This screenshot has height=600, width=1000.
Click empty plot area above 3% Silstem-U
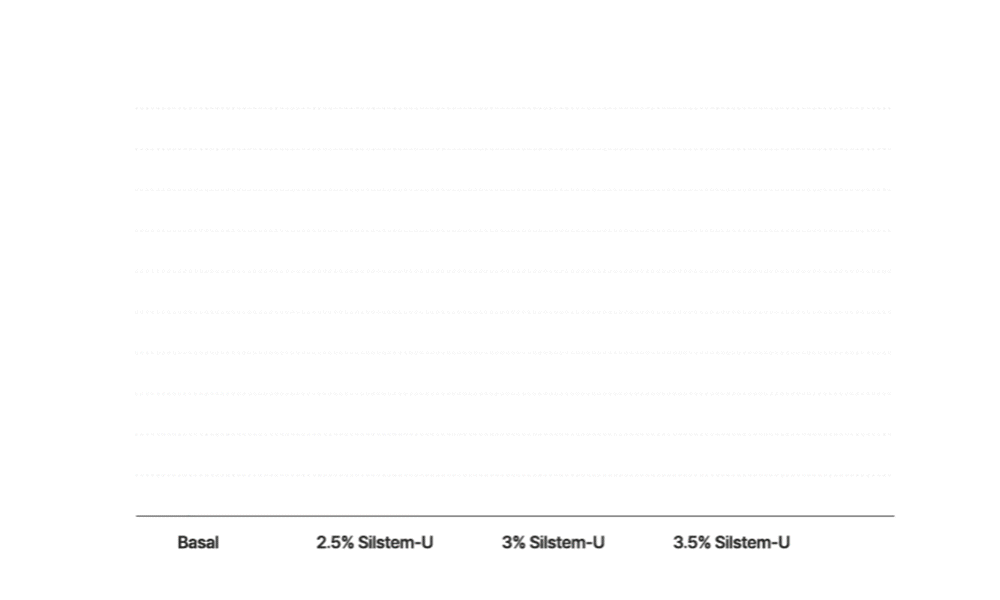pyautogui.click(x=553, y=332)
